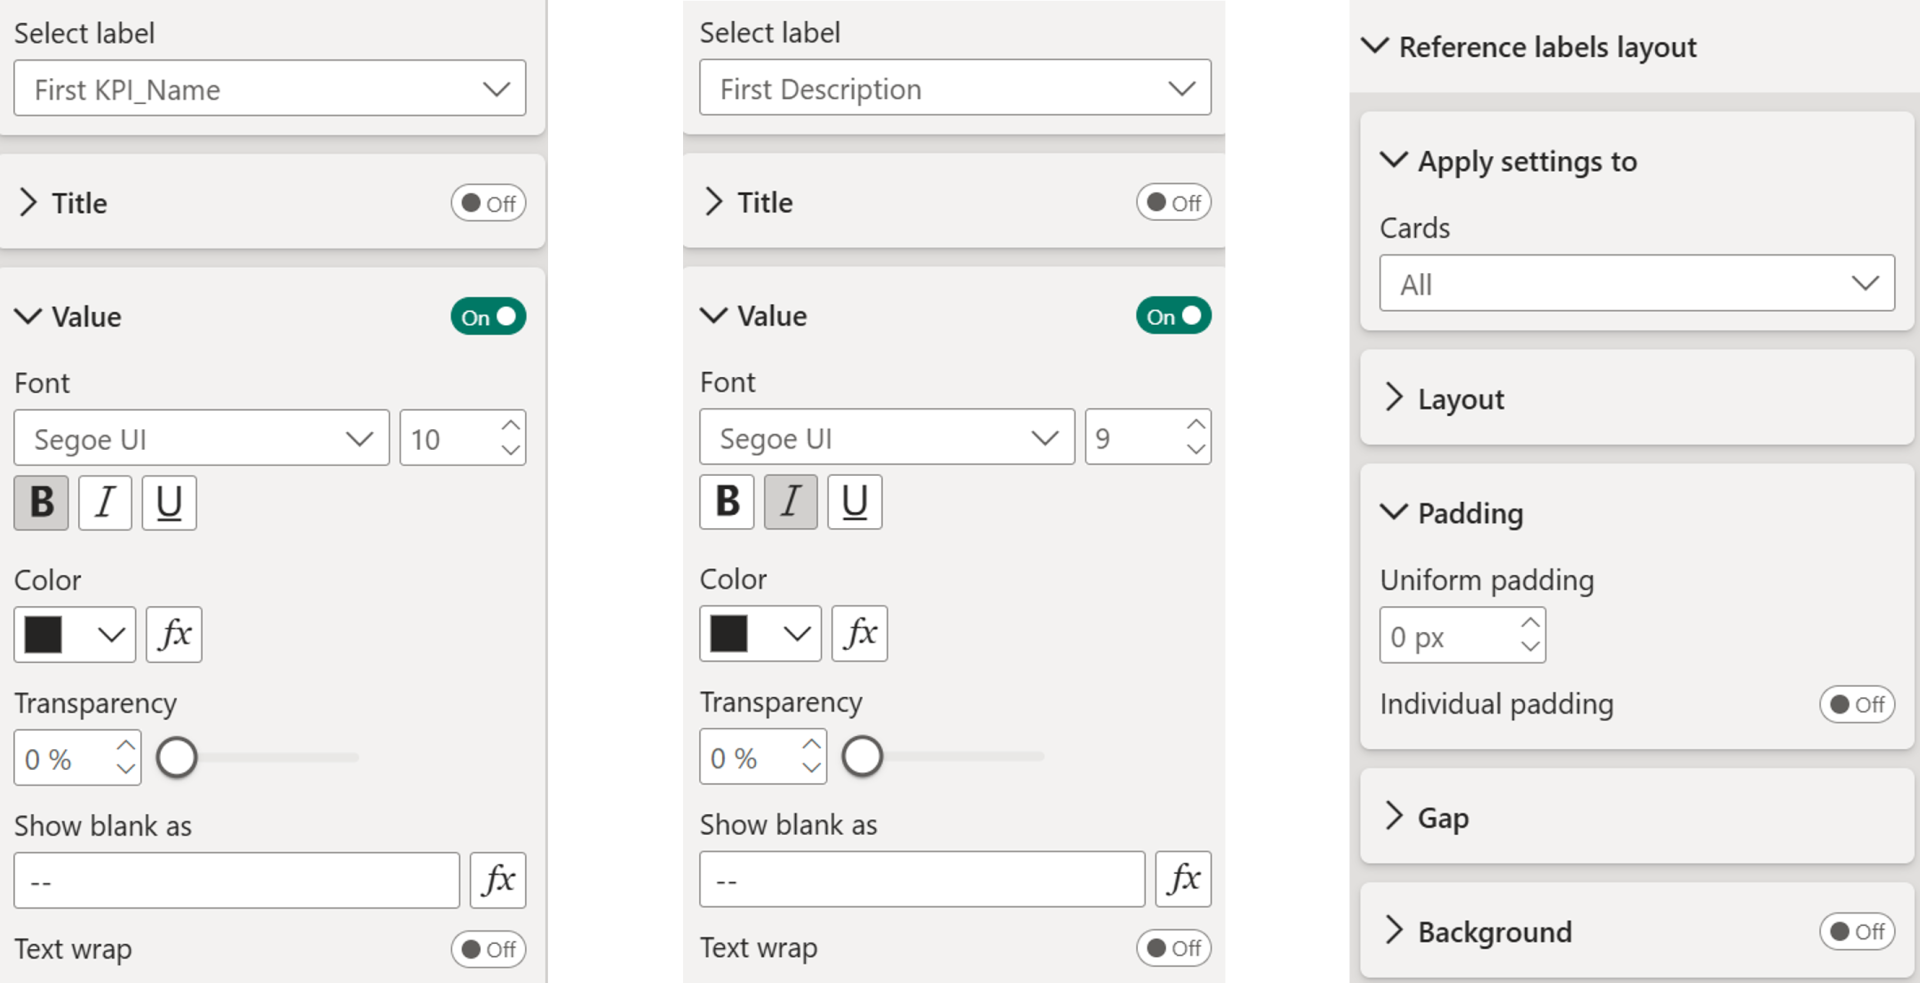The image size is (1920, 983).
Task: Expand the Layout section
Action: (1460, 399)
